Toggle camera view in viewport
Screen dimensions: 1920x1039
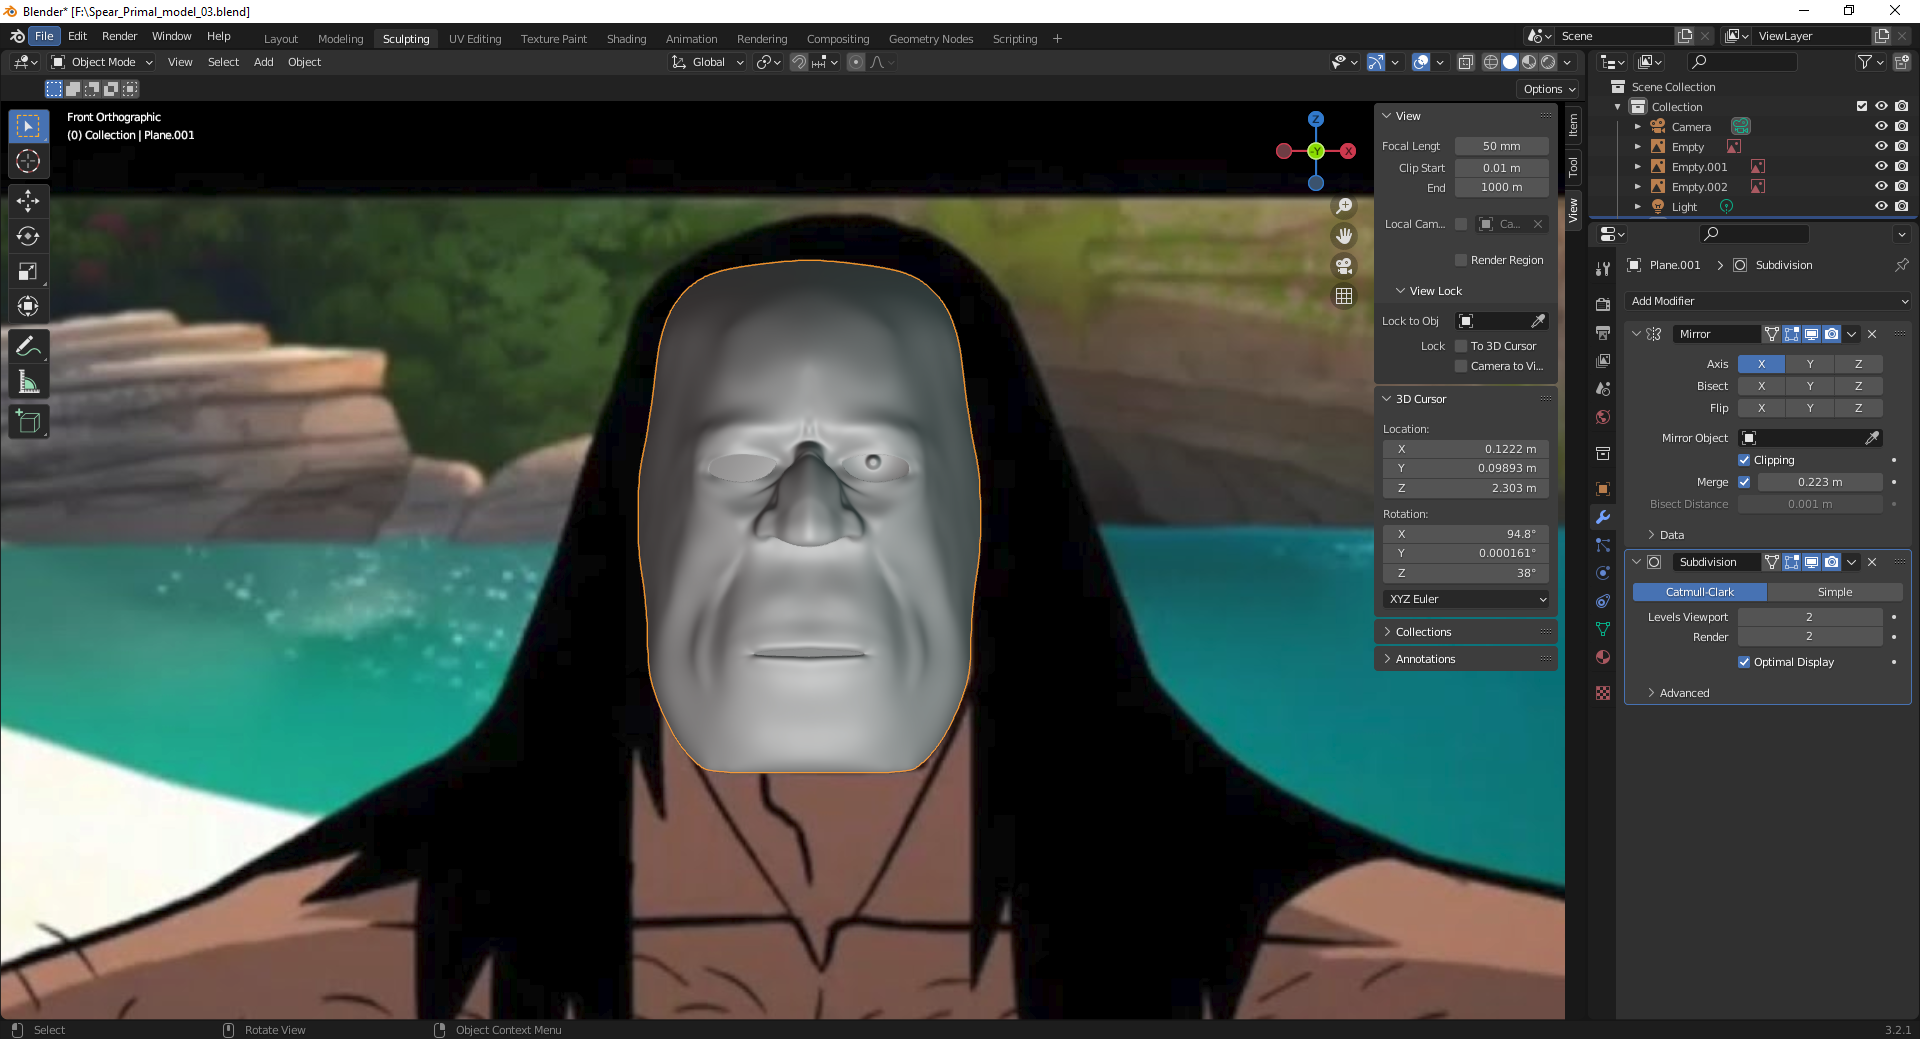(1344, 266)
